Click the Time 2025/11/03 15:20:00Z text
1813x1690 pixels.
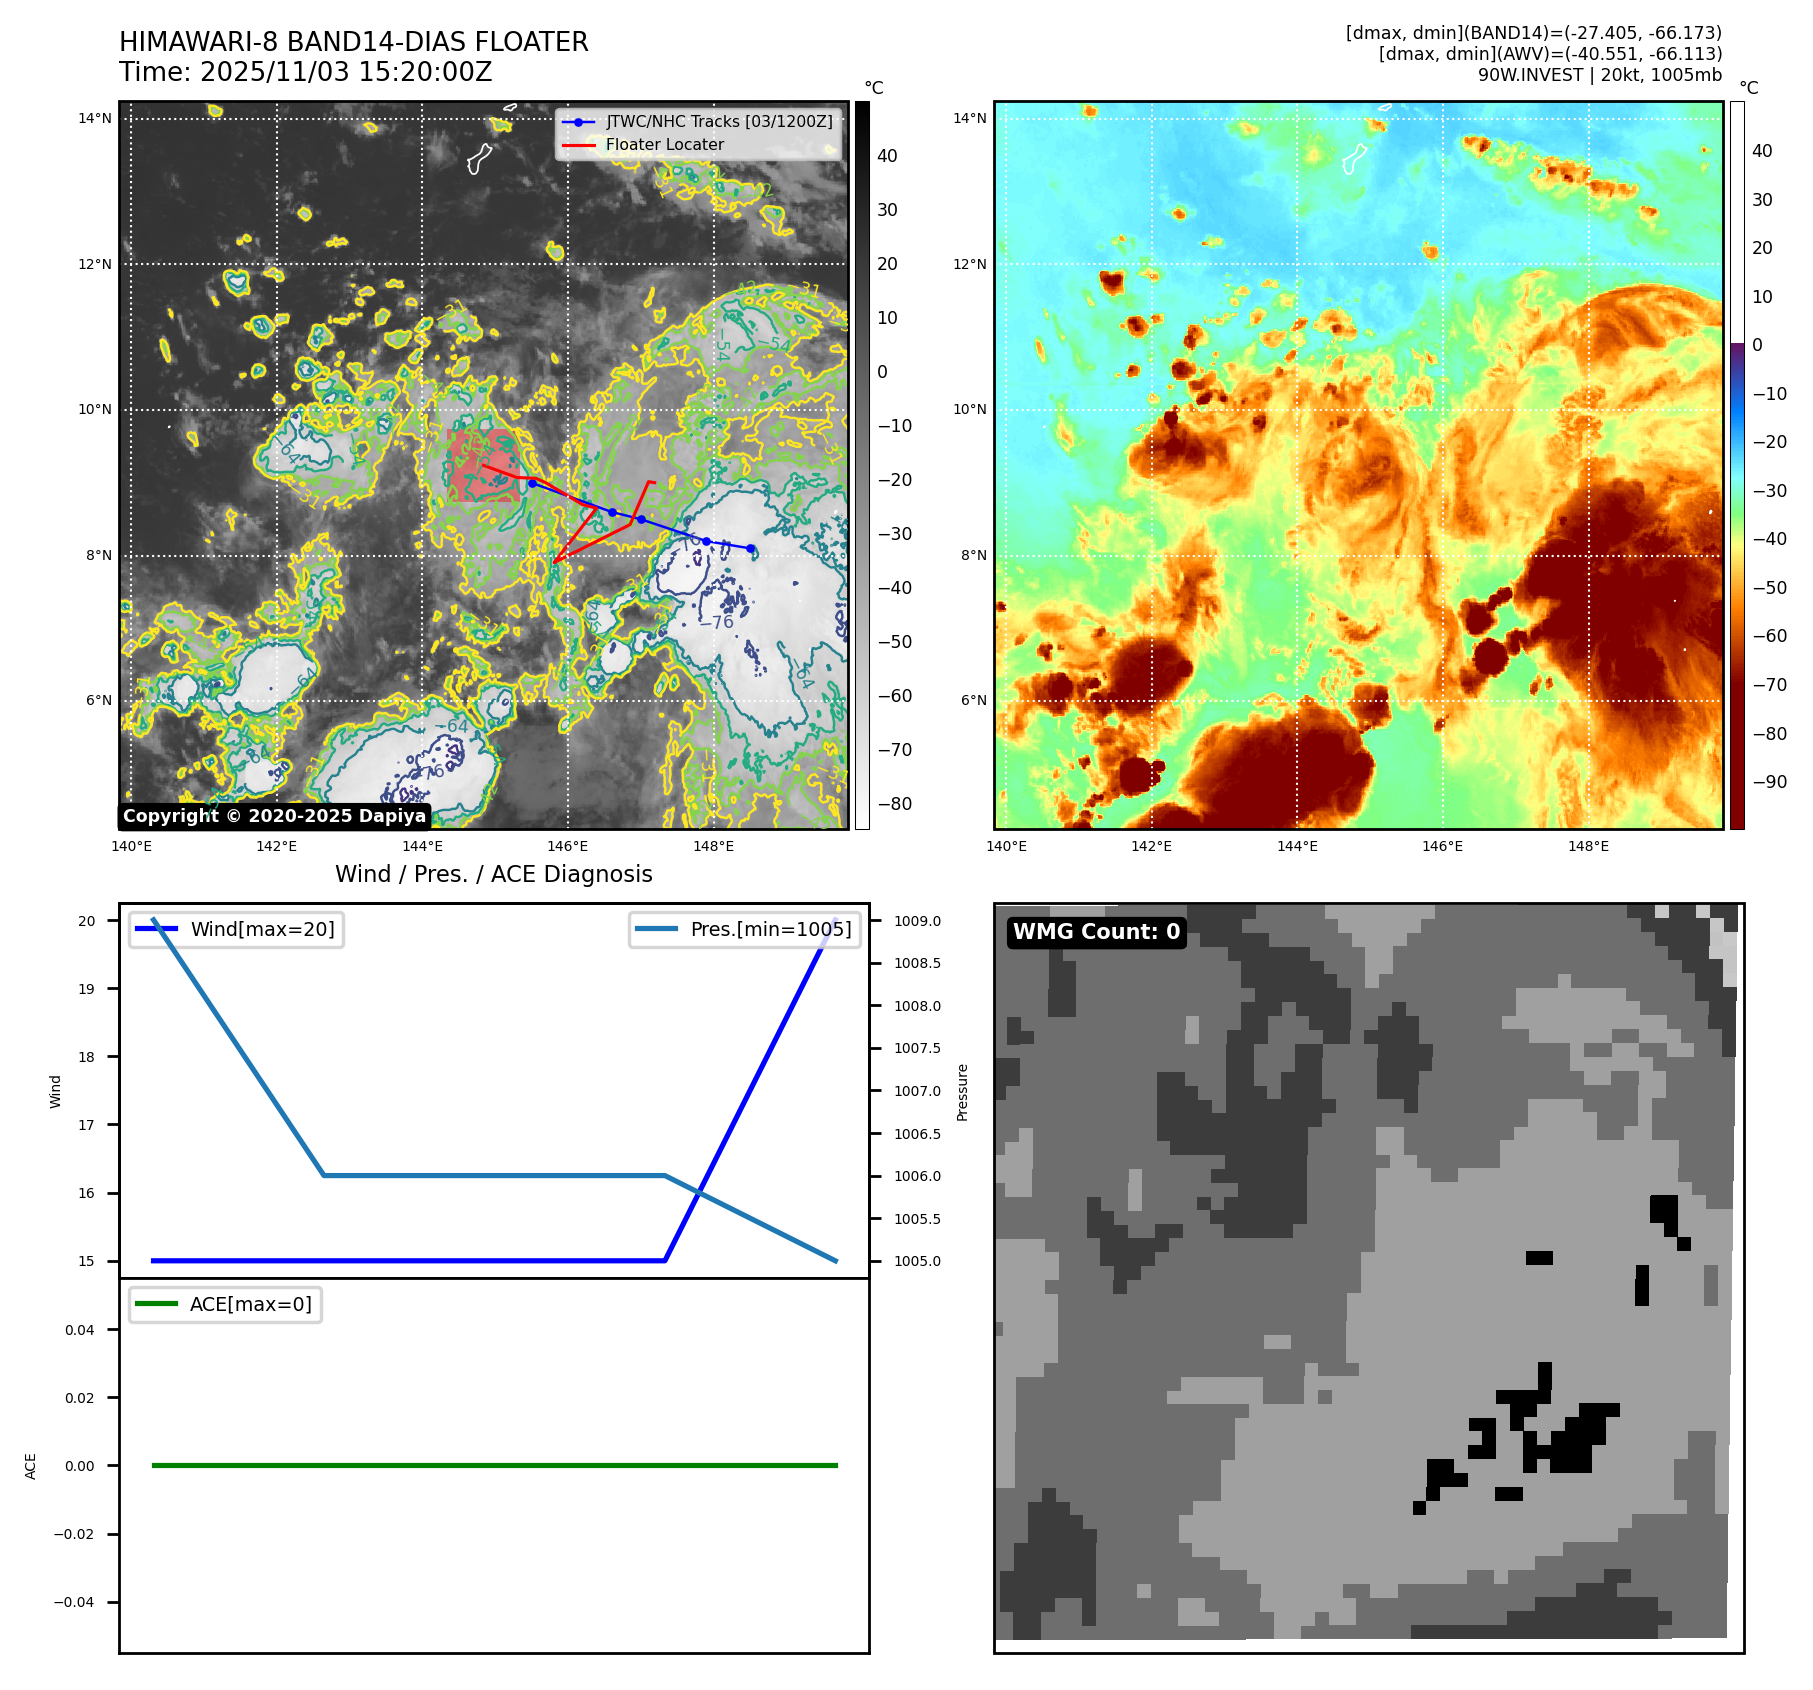pos(305,72)
